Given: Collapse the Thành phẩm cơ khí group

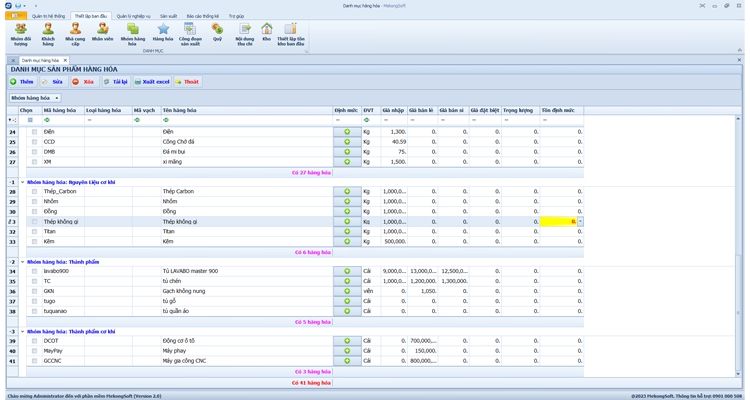Looking at the screenshot, I should [x=23, y=331].
